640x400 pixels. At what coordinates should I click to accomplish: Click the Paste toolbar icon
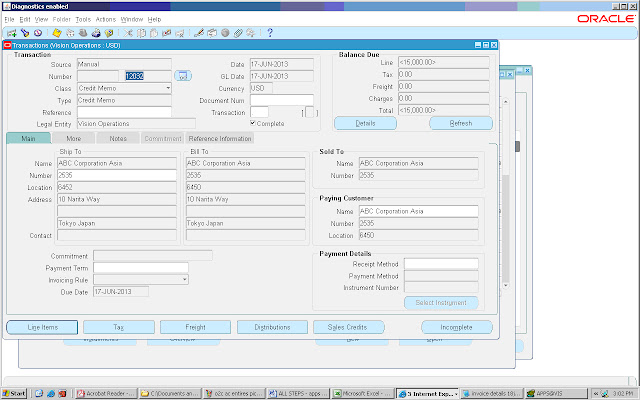click(154, 33)
